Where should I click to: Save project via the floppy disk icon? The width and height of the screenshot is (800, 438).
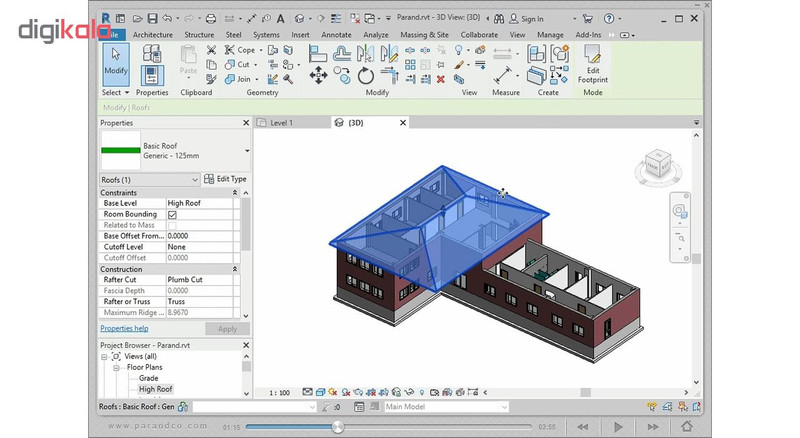point(152,19)
